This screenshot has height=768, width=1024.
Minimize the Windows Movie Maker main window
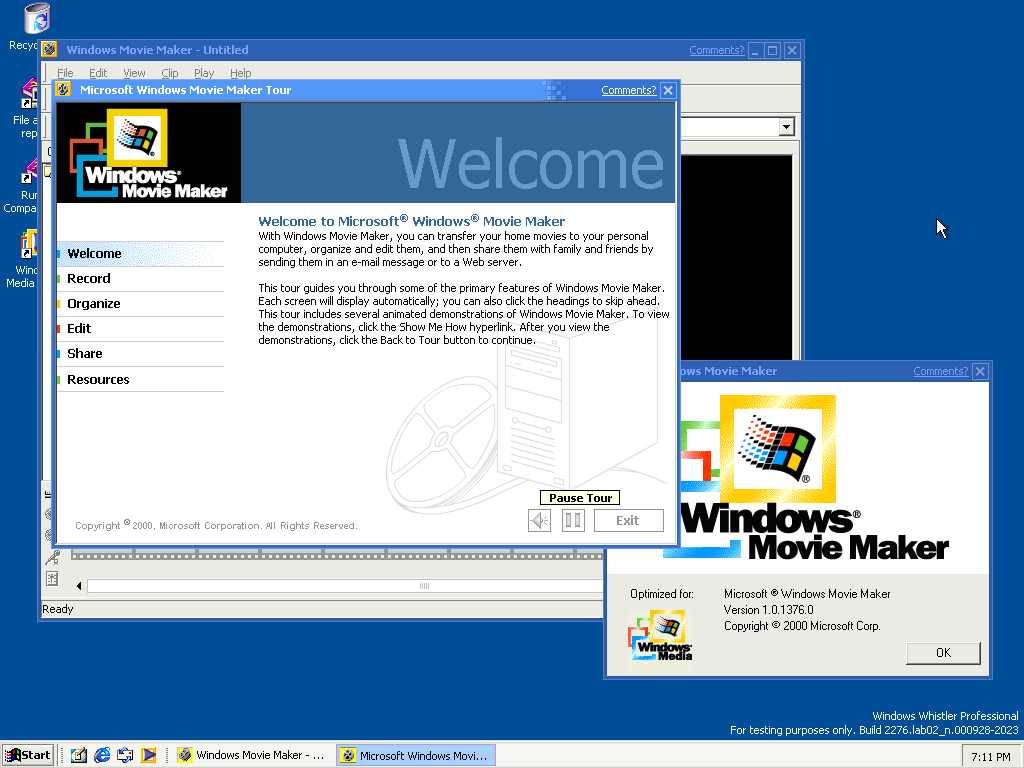pos(755,50)
